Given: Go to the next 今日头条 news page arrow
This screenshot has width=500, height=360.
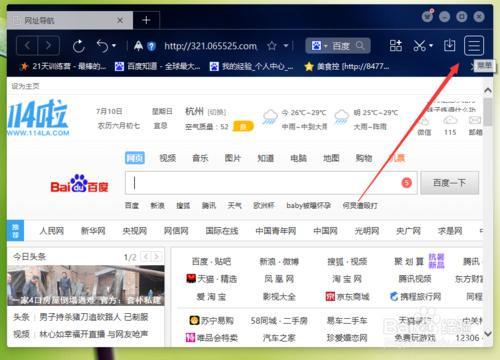Looking at the screenshot, I should point(157,257).
